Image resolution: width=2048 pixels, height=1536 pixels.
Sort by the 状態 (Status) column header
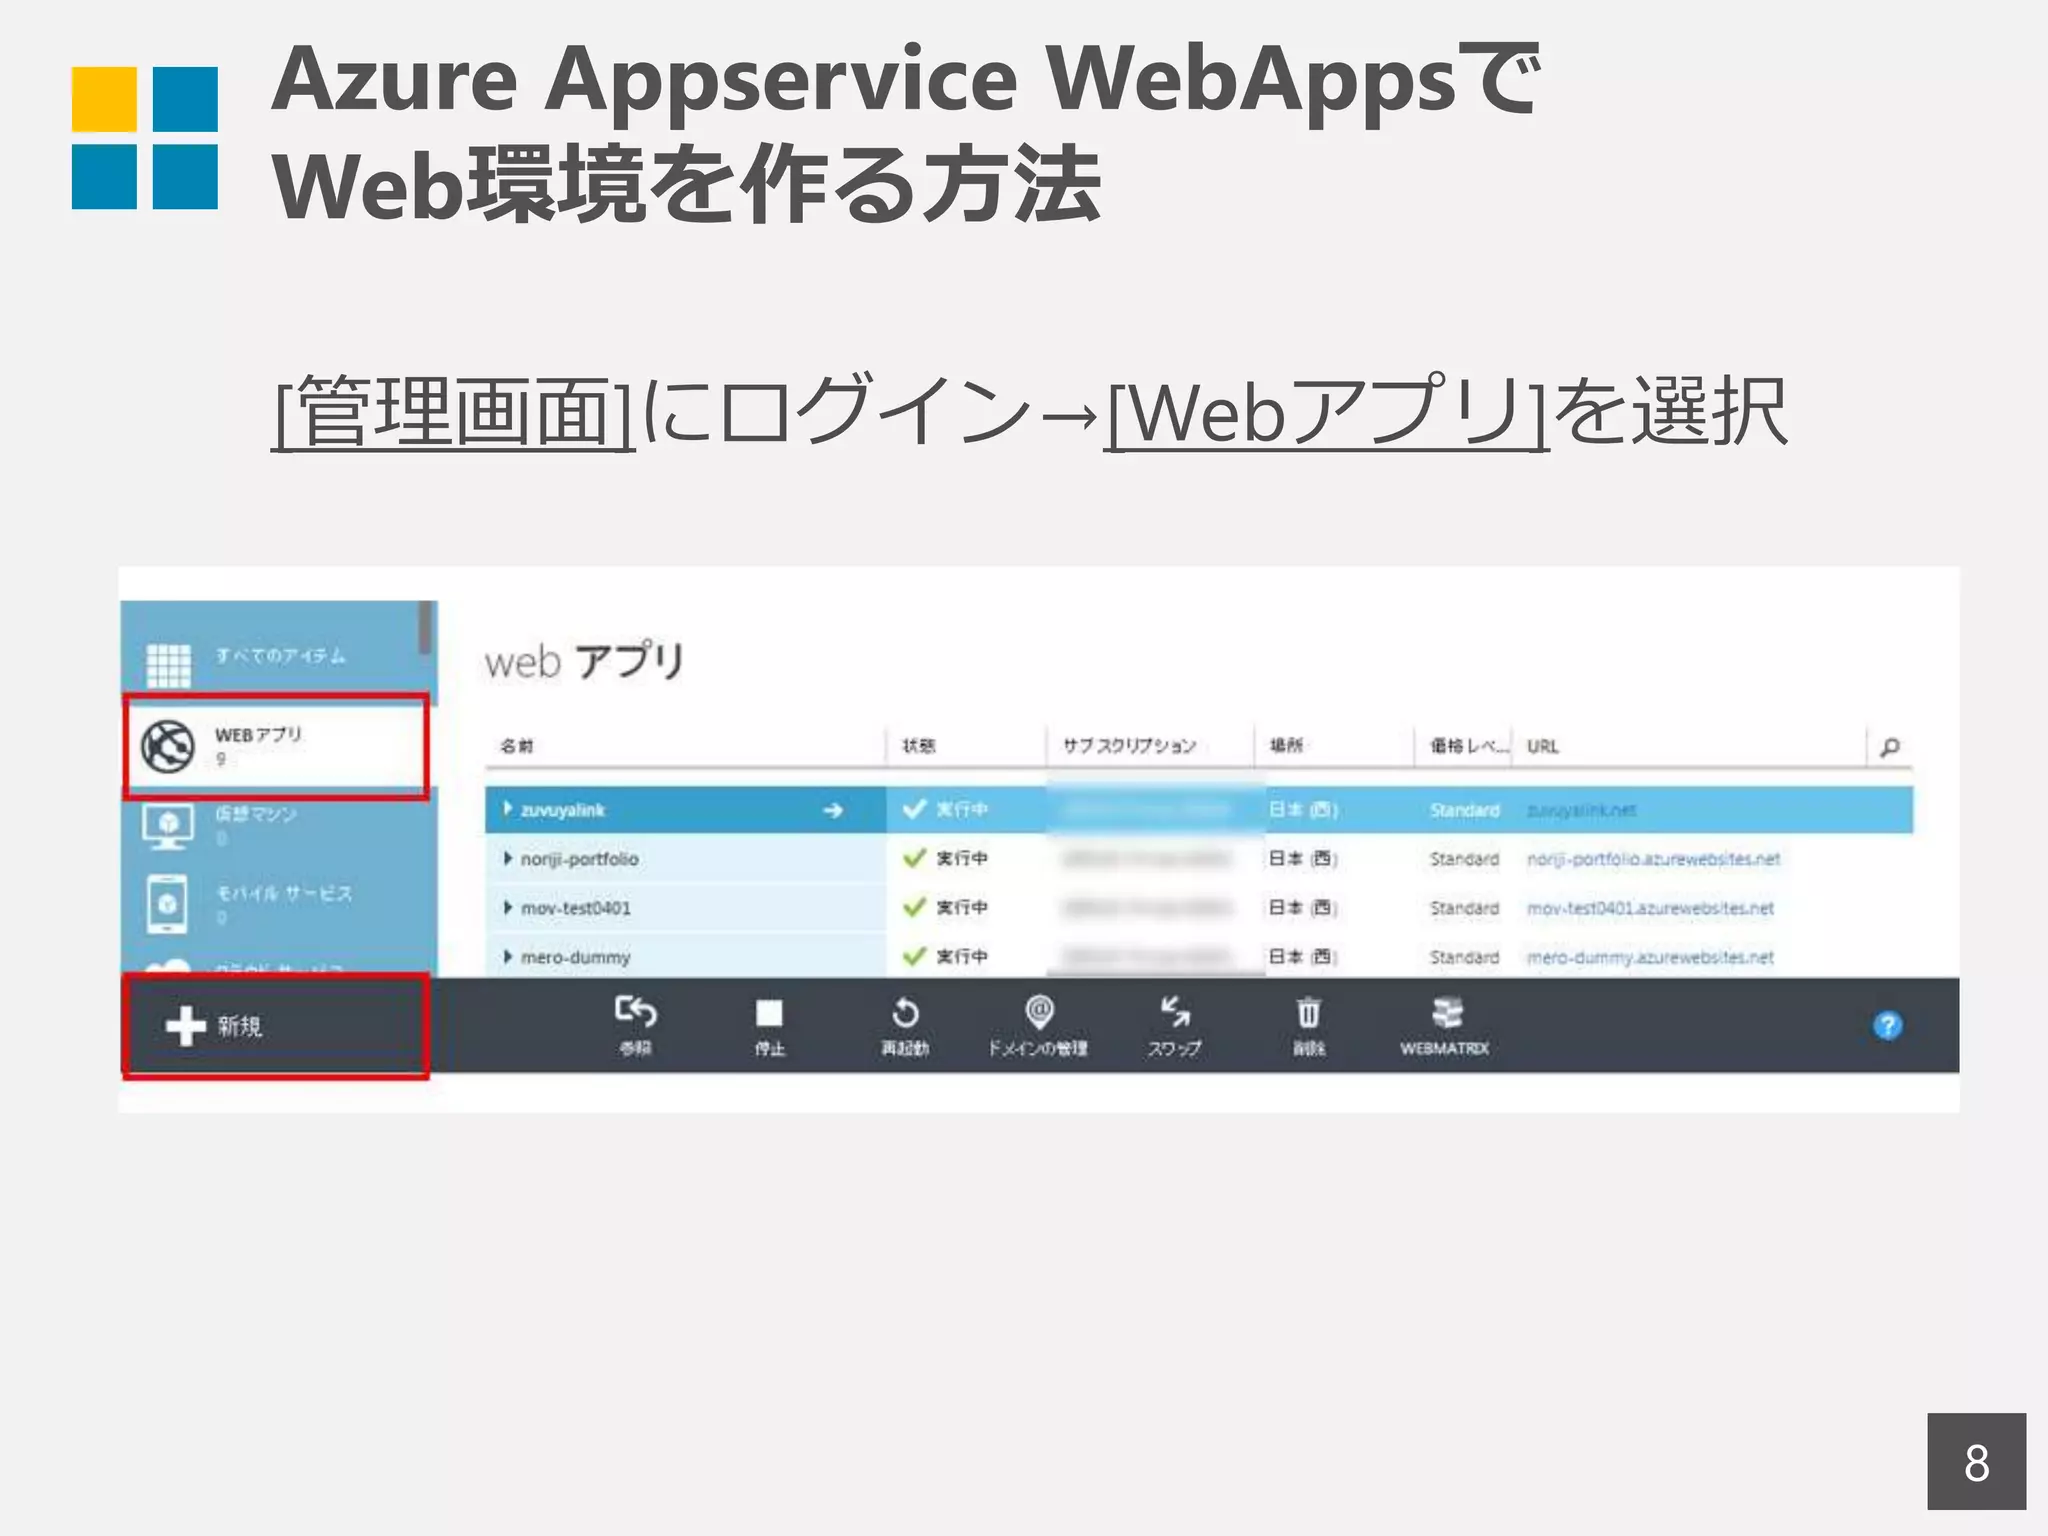pos(919,746)
